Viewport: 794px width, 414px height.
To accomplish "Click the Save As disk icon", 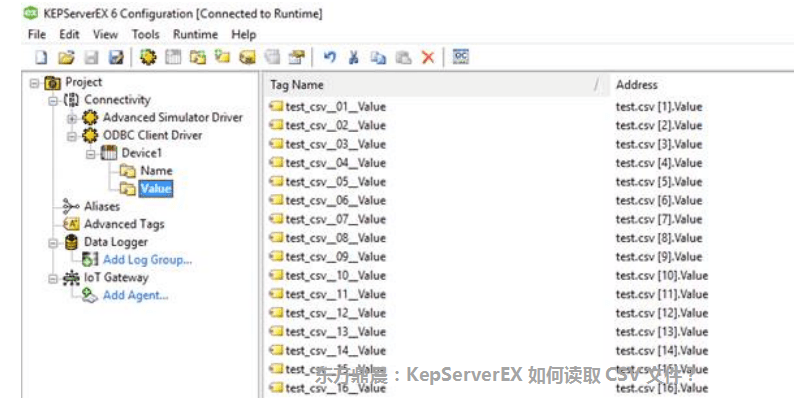I will tap(116, 57).
